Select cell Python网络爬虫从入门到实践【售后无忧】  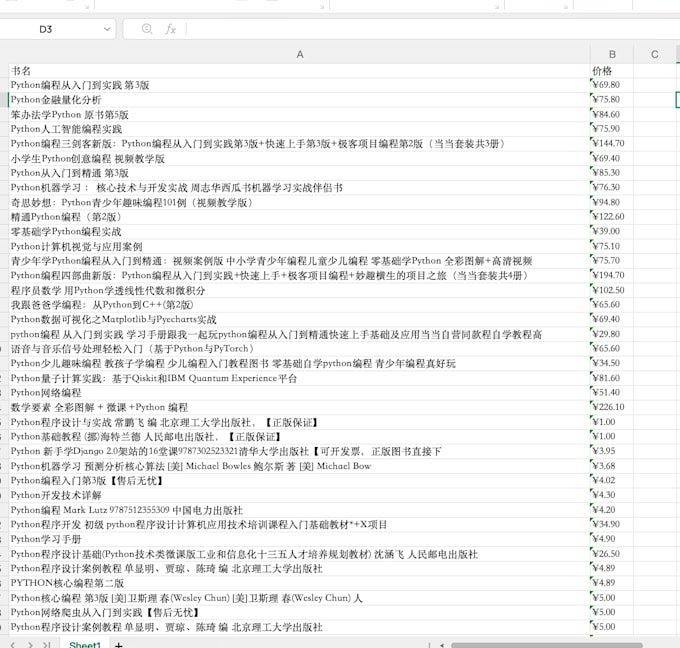[300, 612]
